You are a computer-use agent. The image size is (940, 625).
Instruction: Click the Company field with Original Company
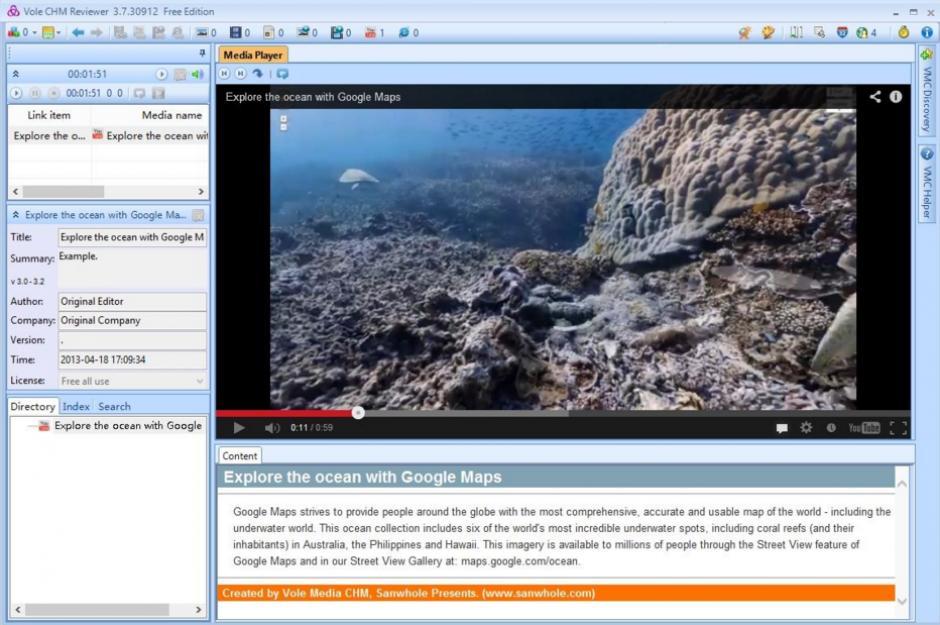pyautogui.click(x=132, y=321)
